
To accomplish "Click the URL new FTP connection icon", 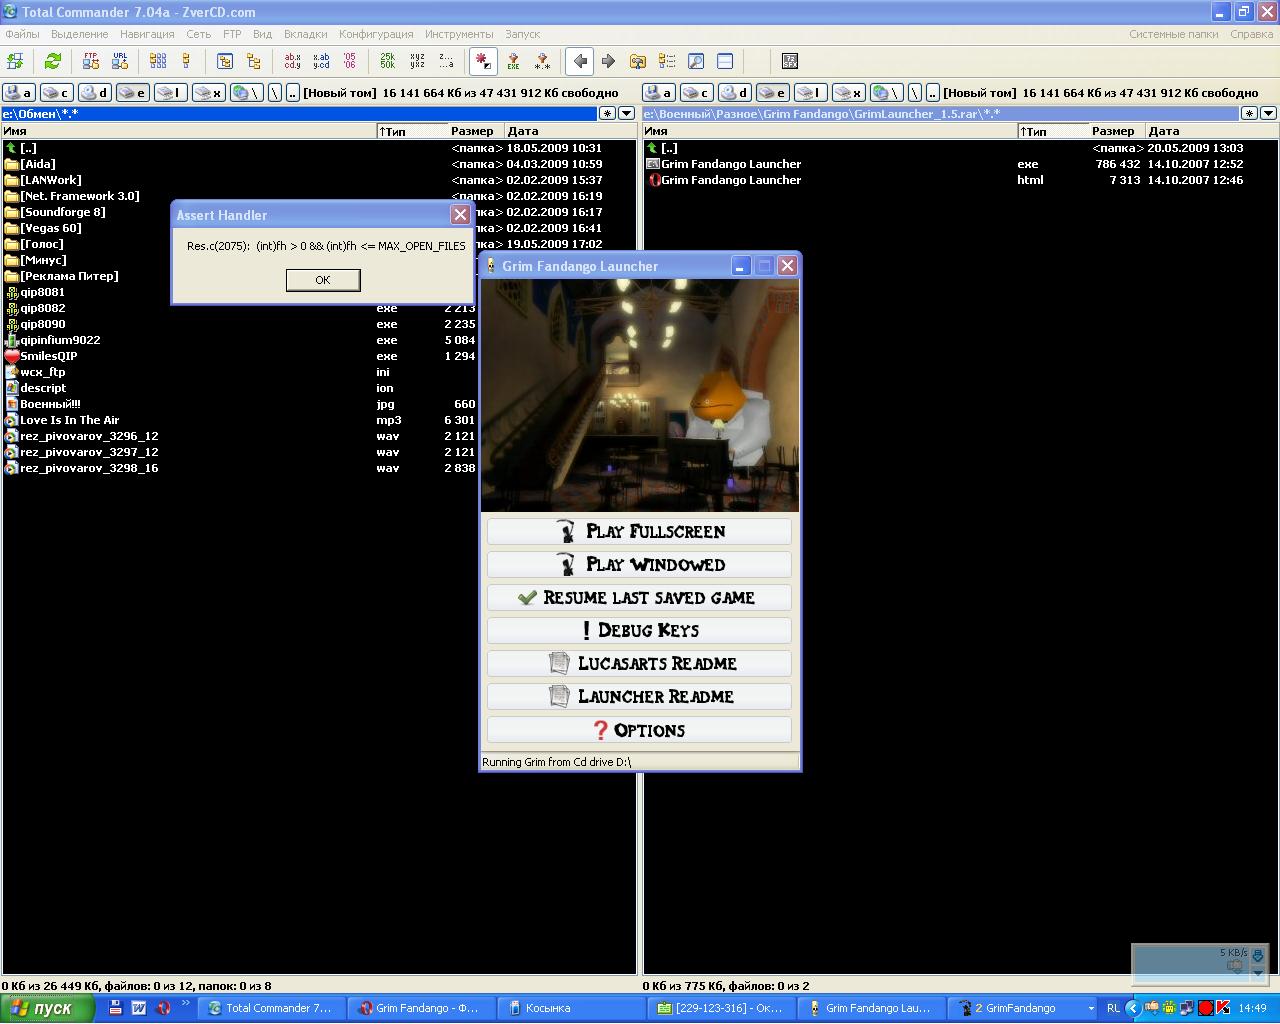I will 120,61.
